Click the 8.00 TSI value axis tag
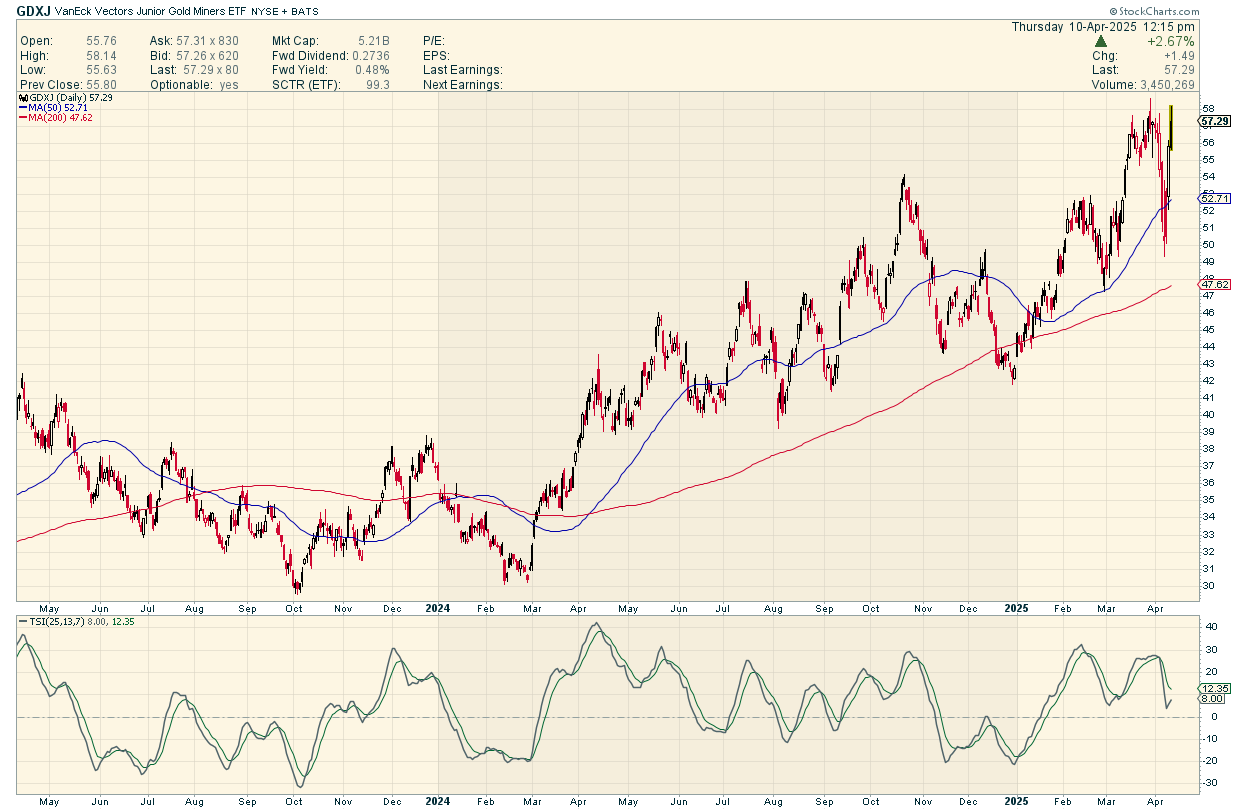The width and height of the screenshot is (1240, 810). tap(1212, 699)
